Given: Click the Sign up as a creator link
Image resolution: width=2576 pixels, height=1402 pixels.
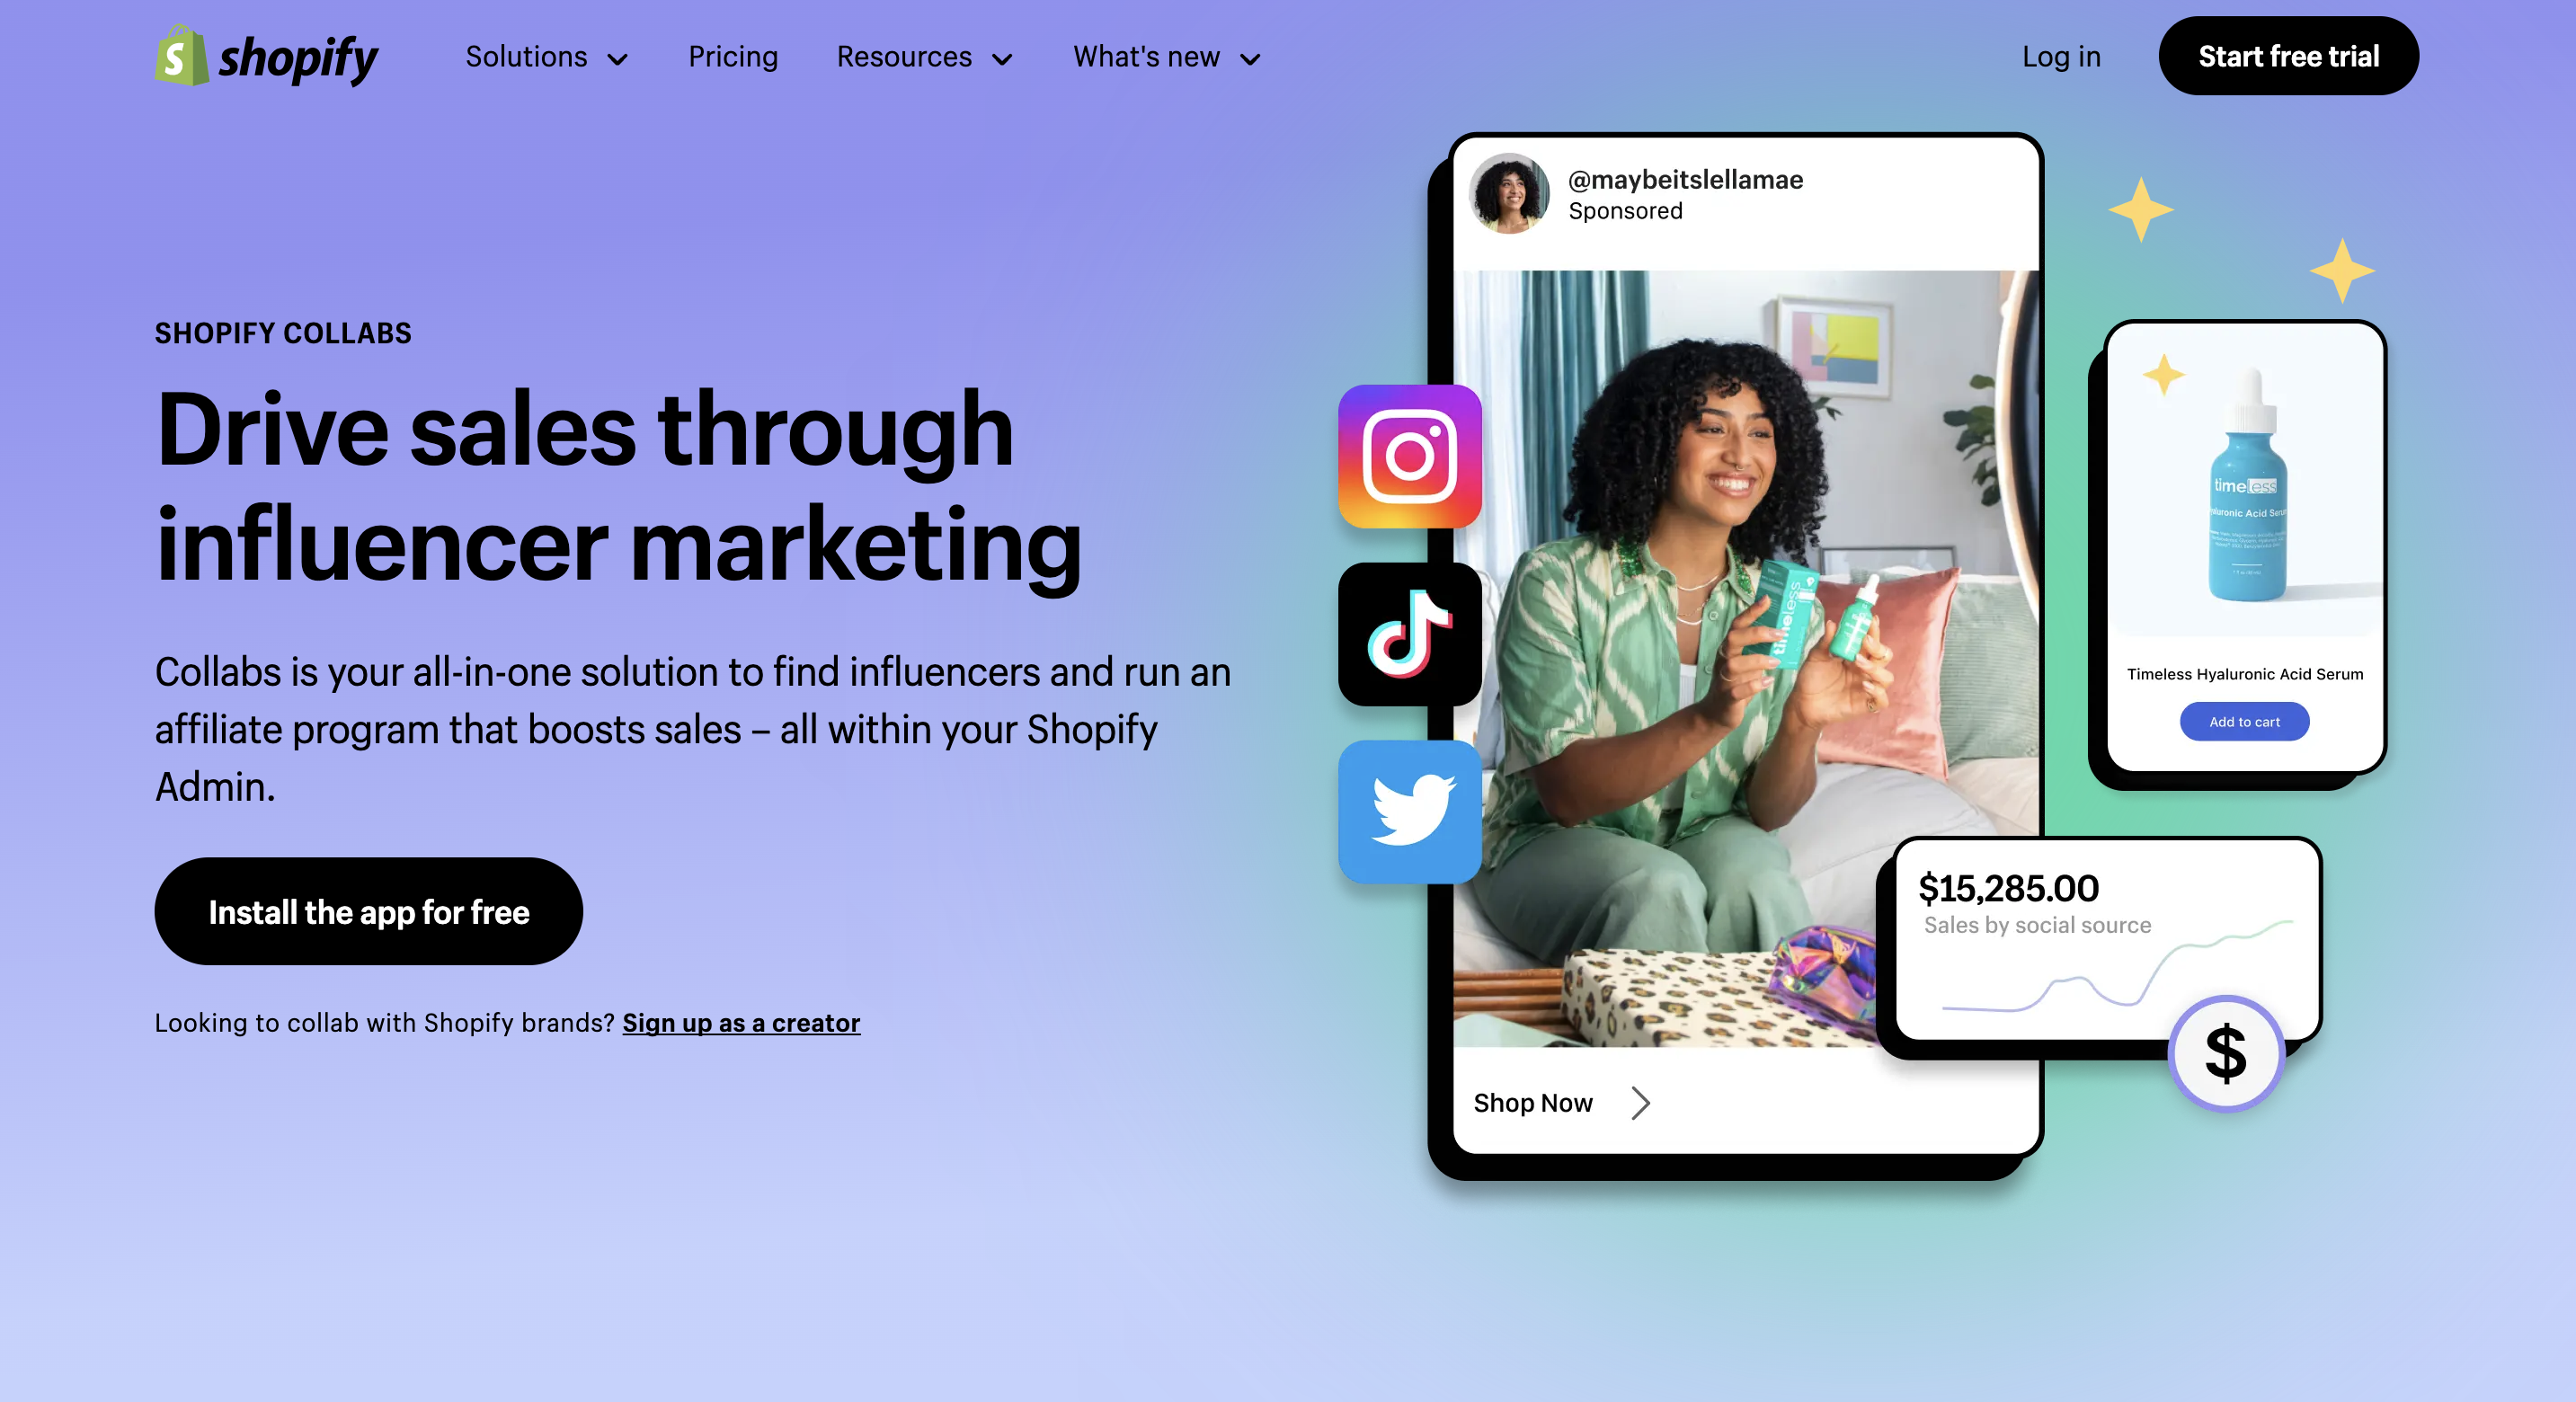Looking at the screenshot, I should tap(741, 1022).
